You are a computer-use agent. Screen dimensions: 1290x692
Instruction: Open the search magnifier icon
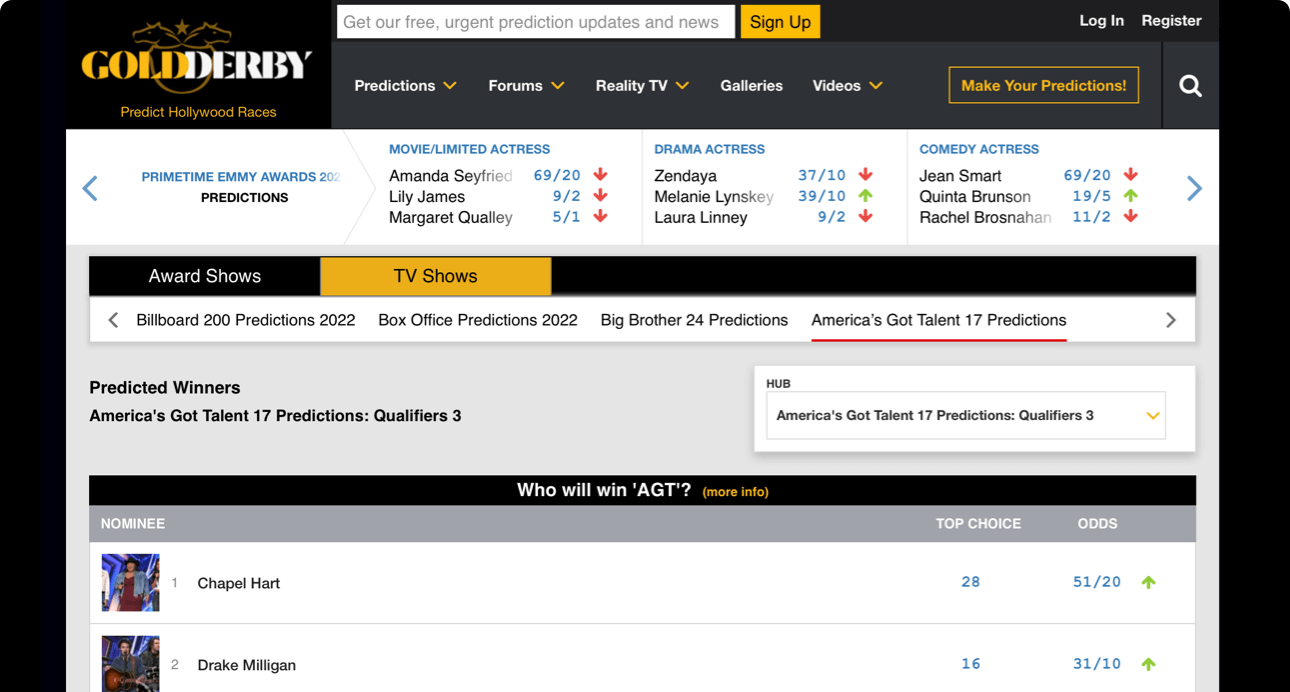click(1190, 86)
